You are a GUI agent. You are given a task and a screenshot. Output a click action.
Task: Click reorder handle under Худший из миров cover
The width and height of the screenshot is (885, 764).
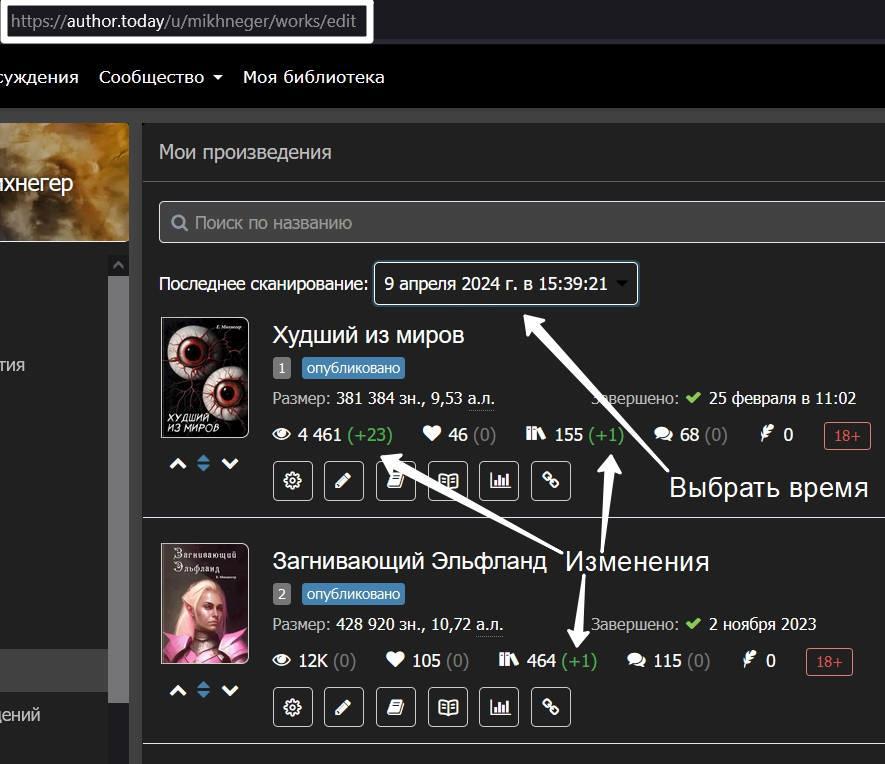(204, 464)
